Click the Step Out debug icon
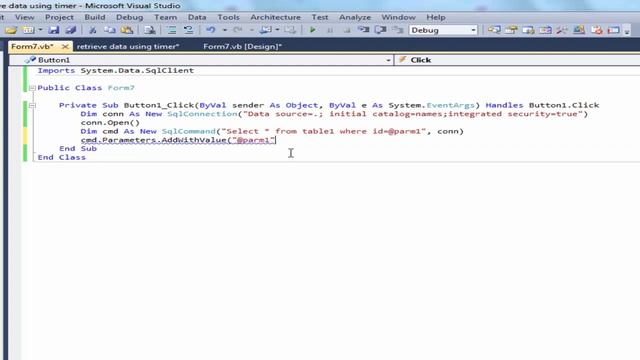 398,30
